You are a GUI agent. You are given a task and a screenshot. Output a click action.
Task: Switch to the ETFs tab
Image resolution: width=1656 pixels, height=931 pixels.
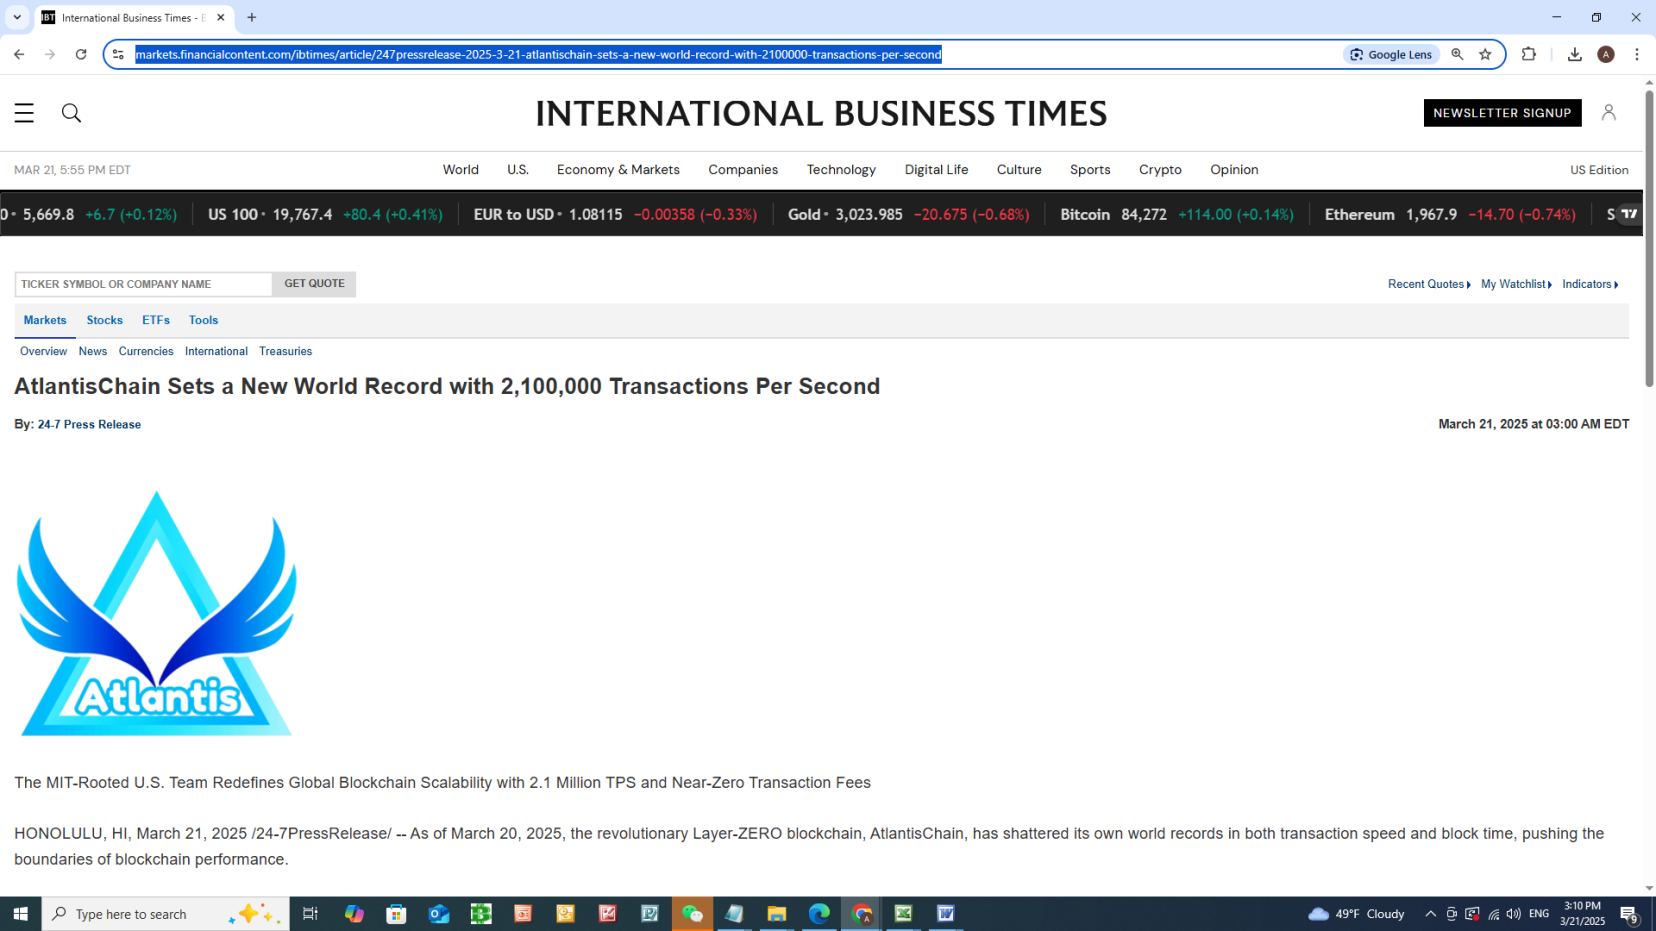click(x=155, y=321)
